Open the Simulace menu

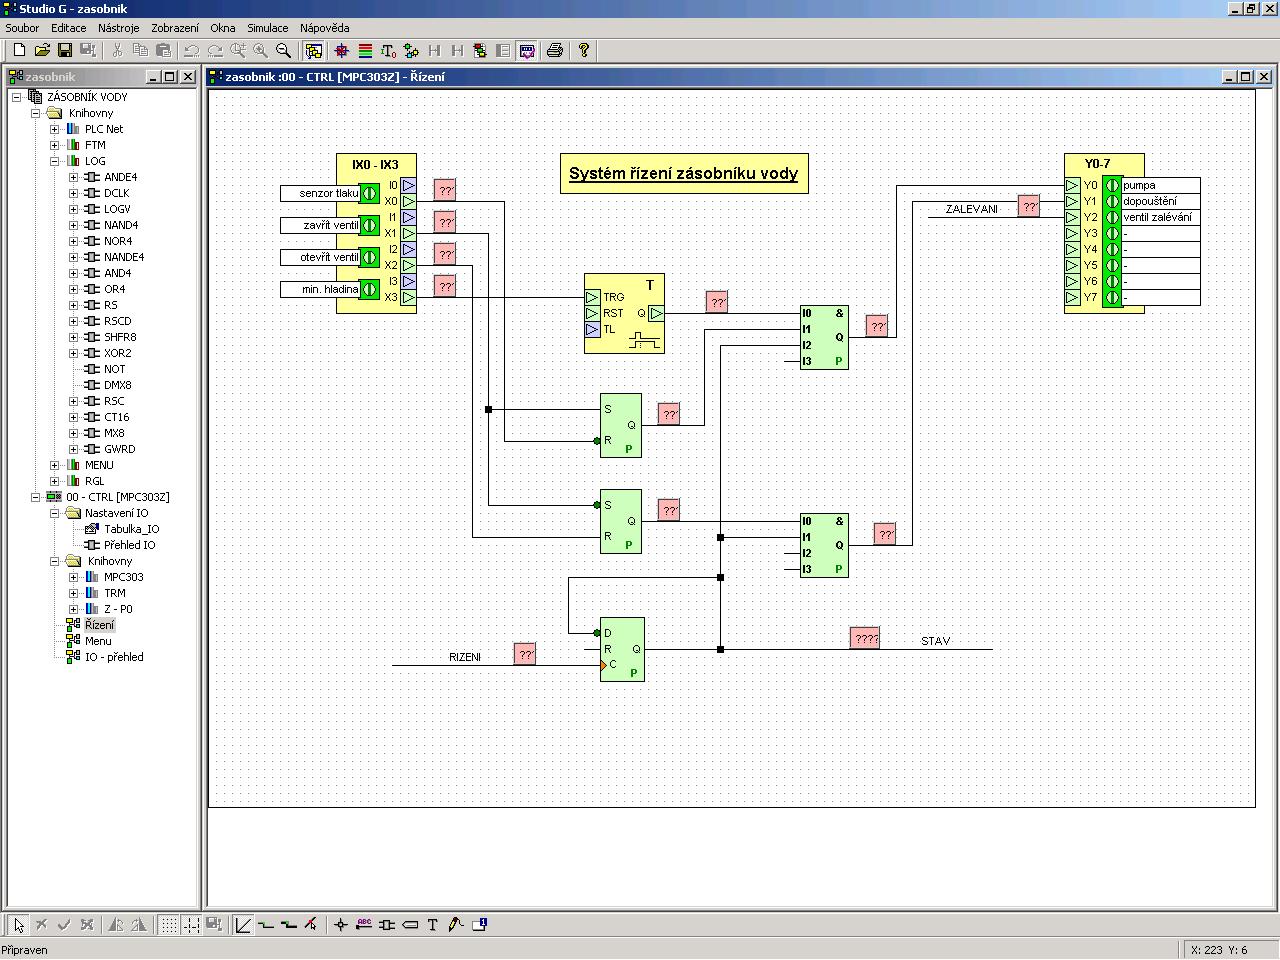click(x=267, y=28)
